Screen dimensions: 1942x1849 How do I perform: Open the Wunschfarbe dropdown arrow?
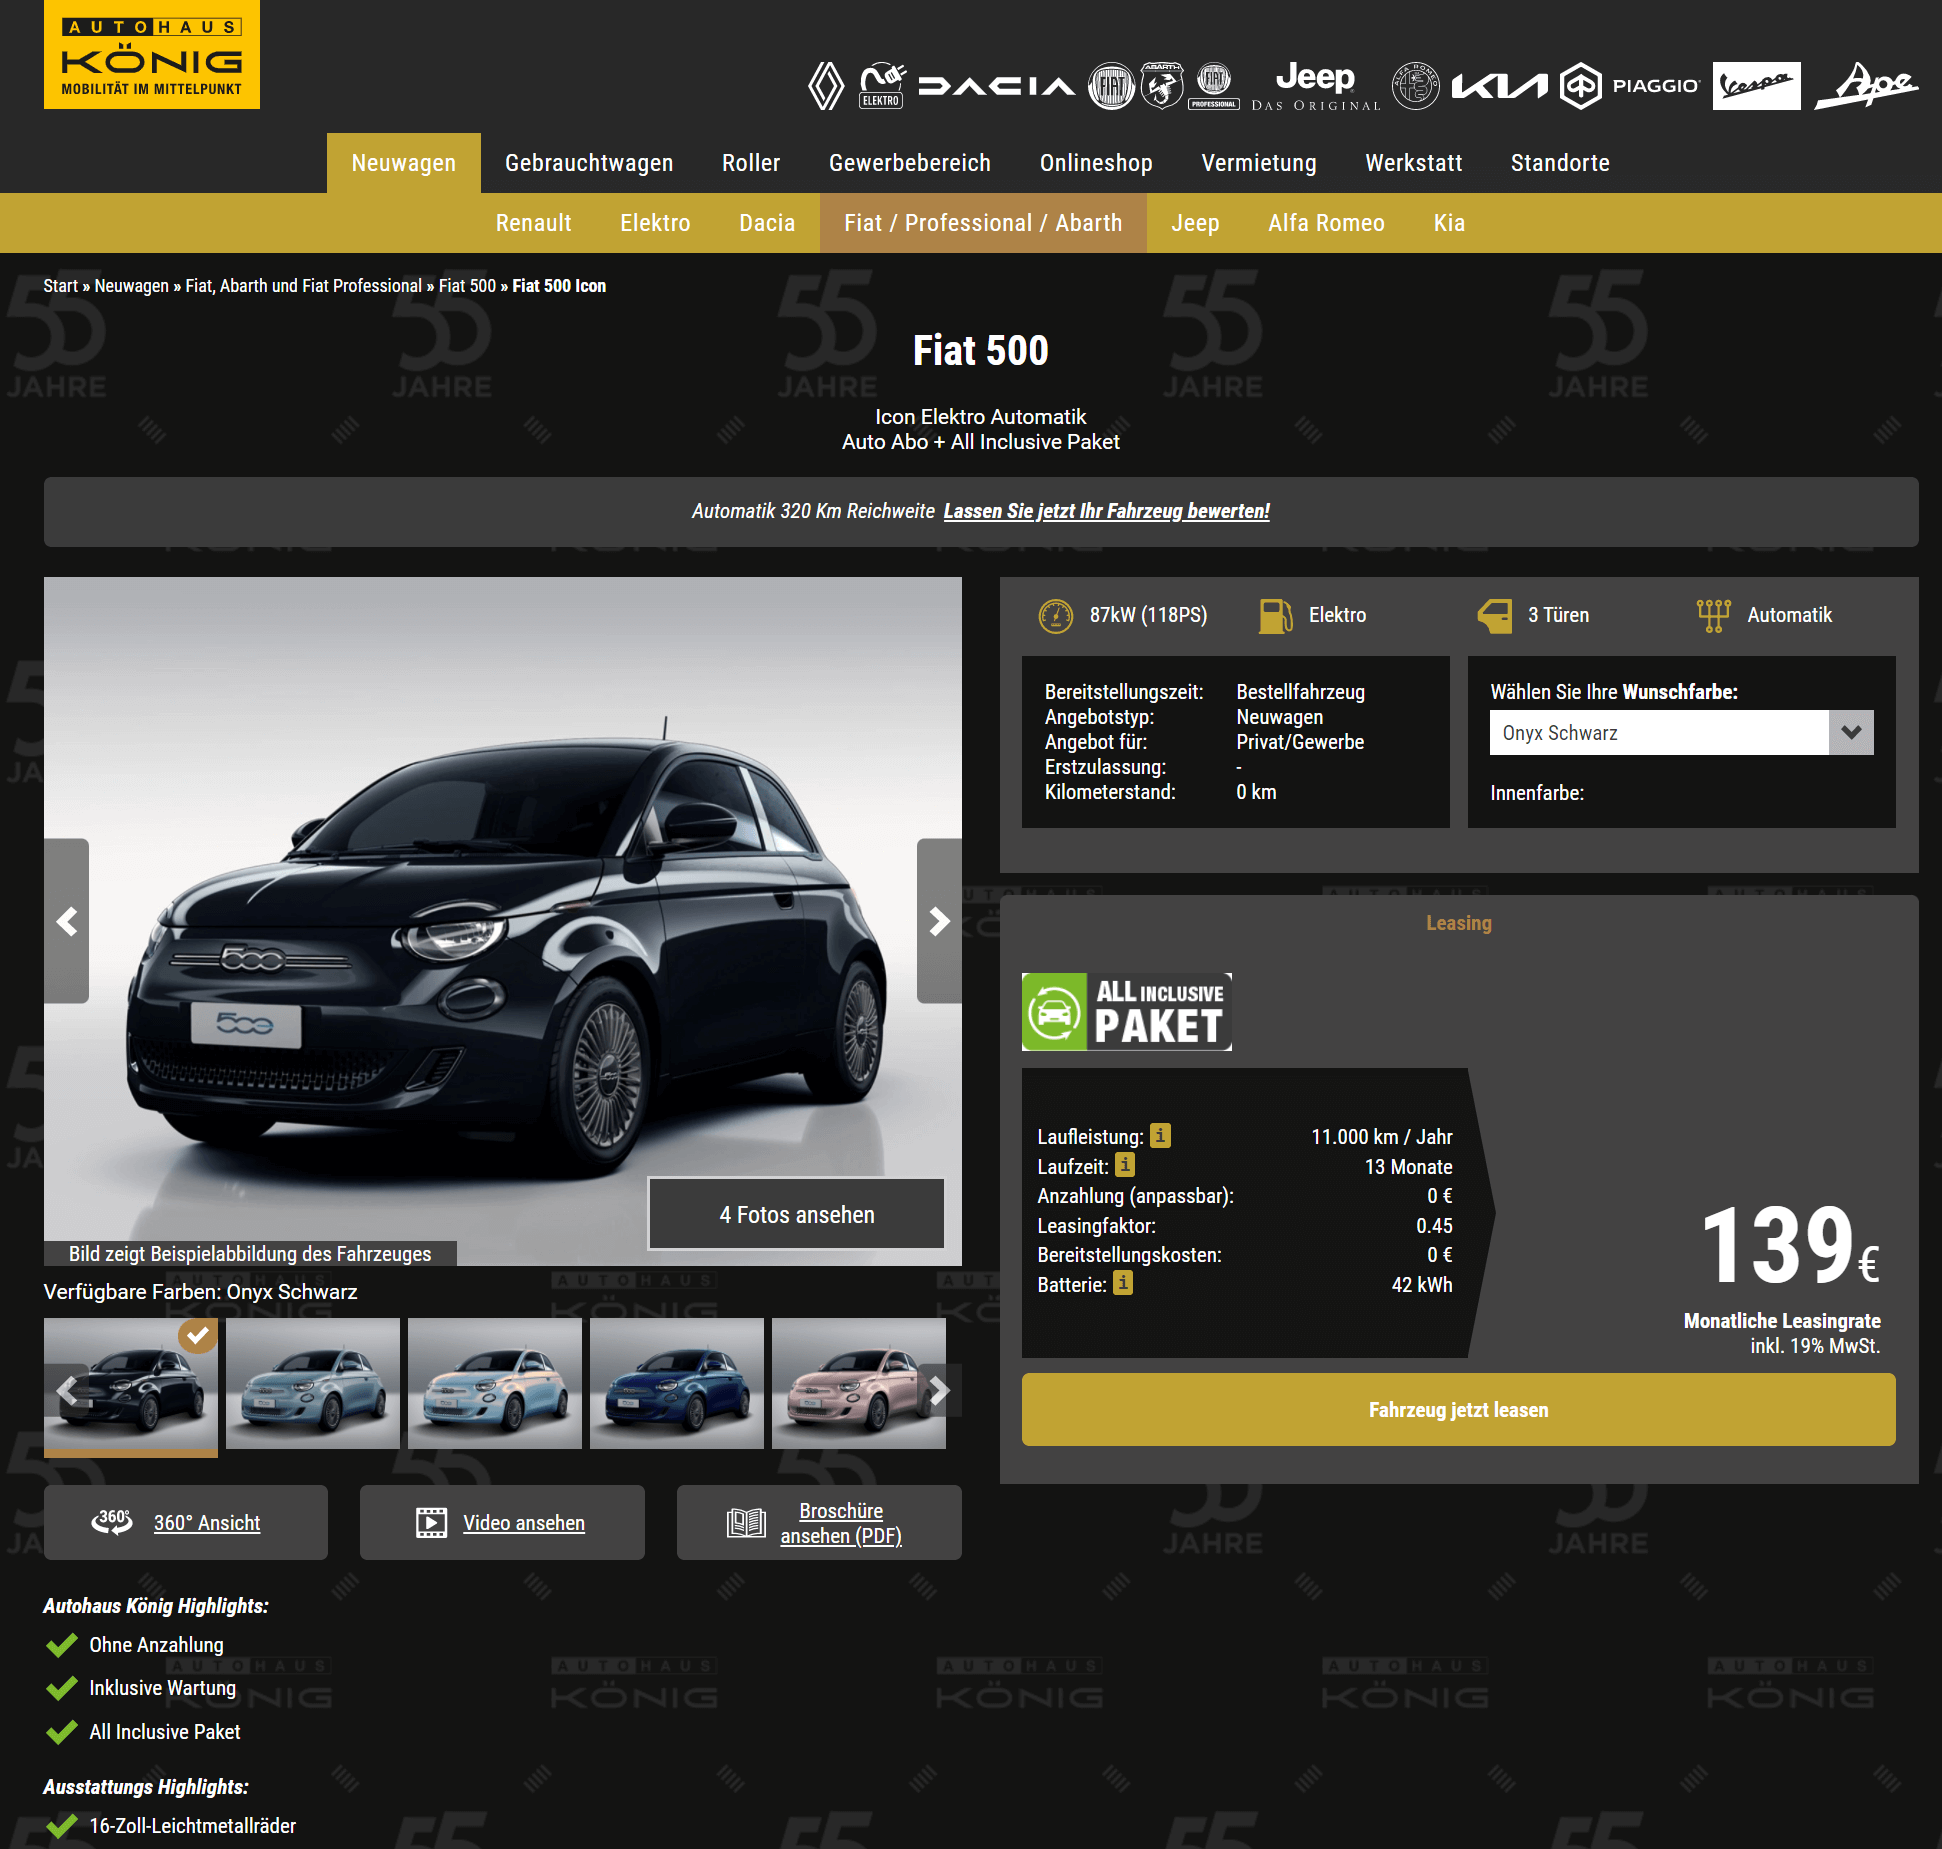tap(1851, 733)
